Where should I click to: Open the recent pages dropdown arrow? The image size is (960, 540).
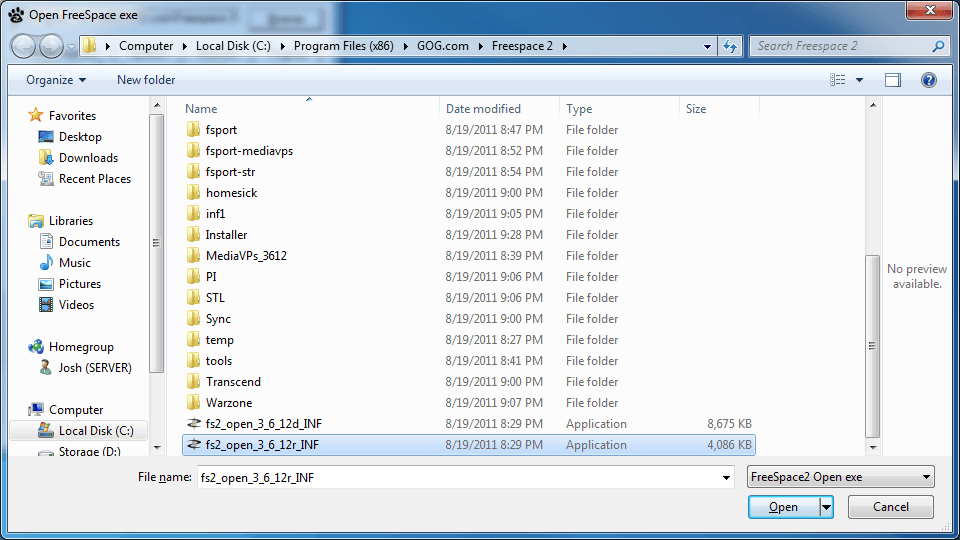pyautogui.click(x=72, y=47)
